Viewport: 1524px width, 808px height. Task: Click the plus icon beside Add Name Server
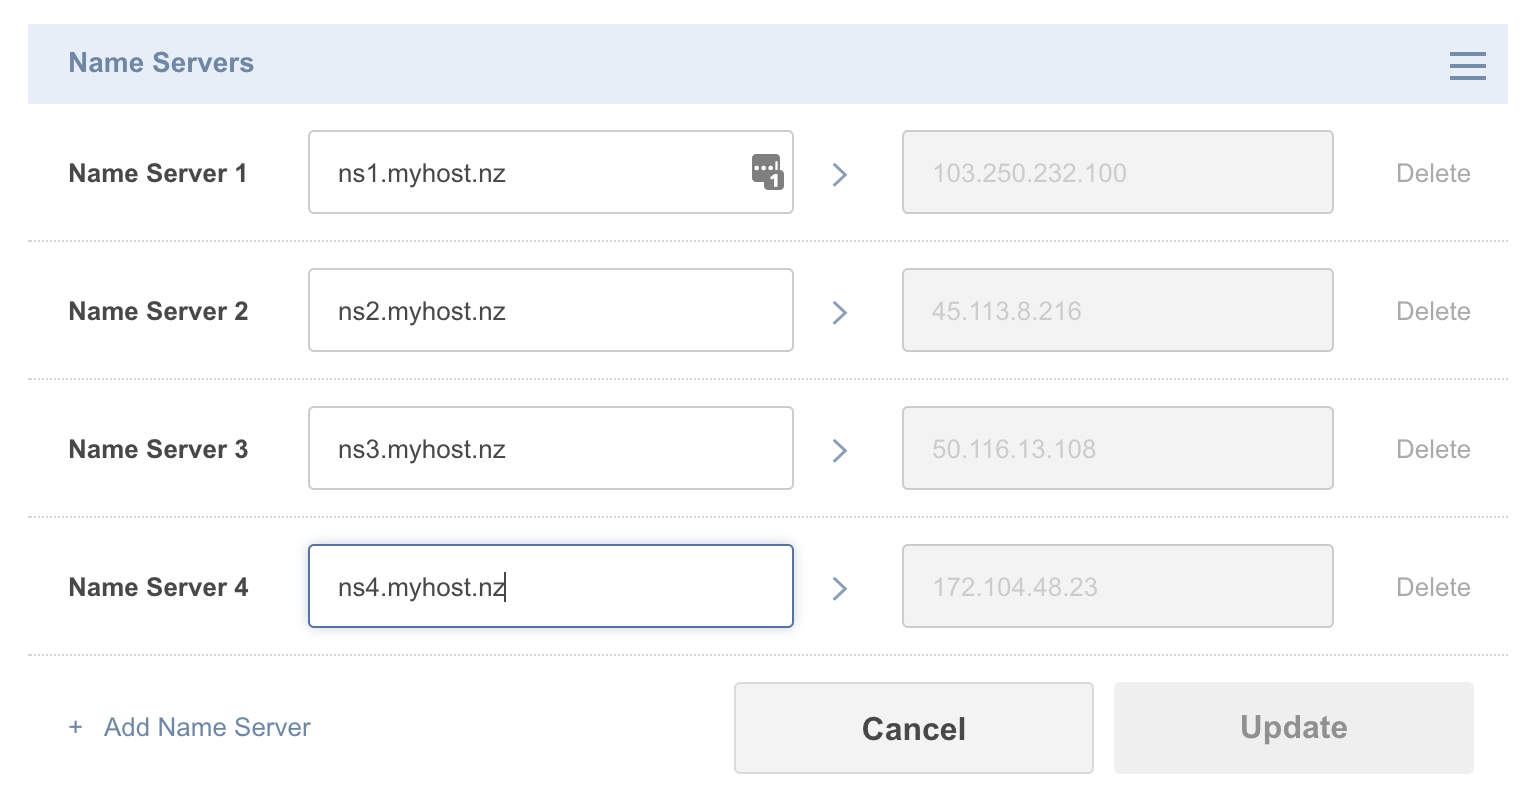tap(75, 727)
